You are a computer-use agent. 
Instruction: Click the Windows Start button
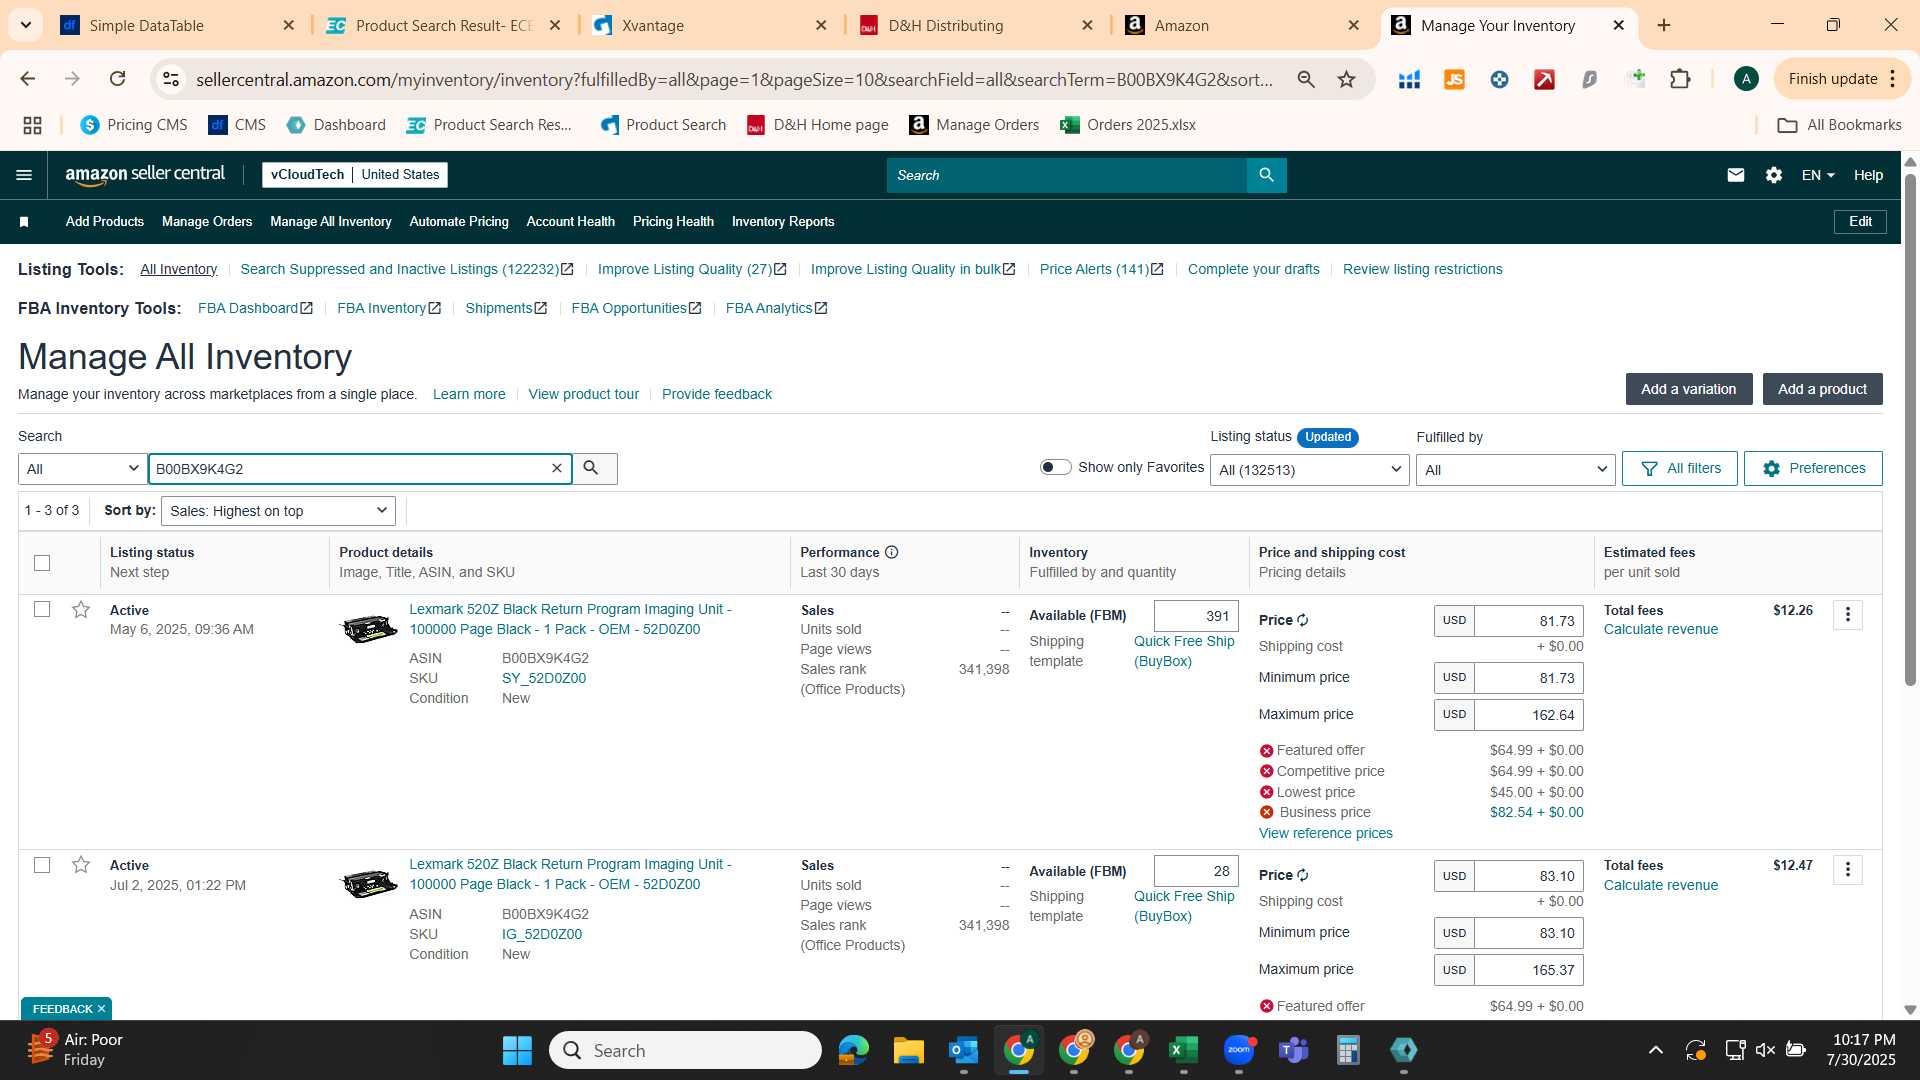517,1050
